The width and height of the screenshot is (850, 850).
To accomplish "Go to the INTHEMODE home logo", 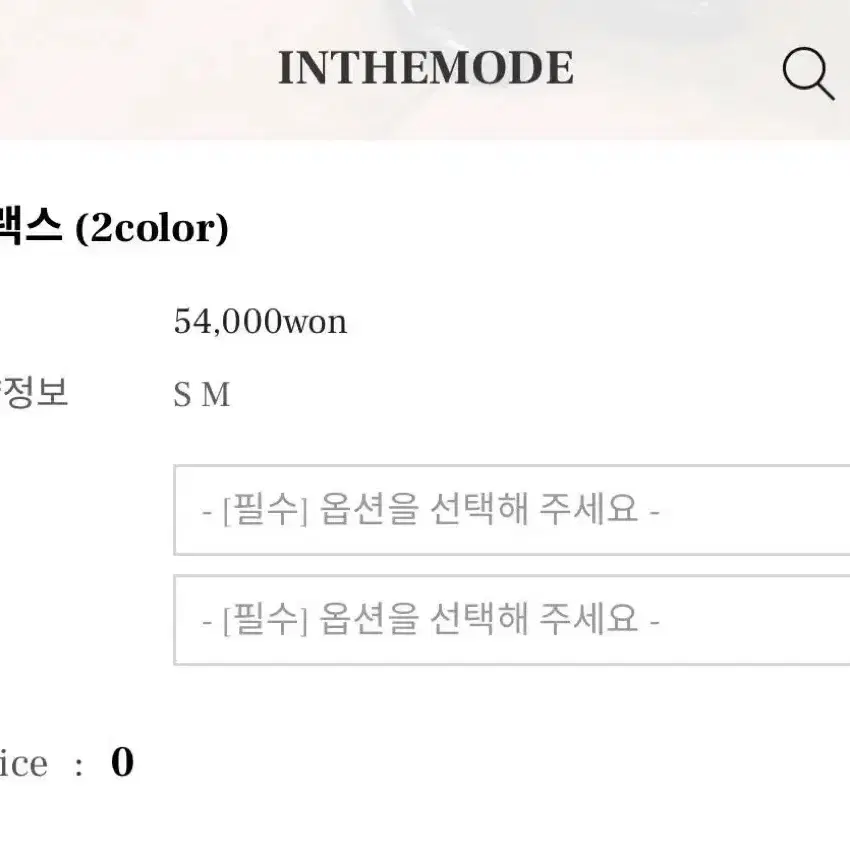I will pyautogui.click(x=426, y=68).
